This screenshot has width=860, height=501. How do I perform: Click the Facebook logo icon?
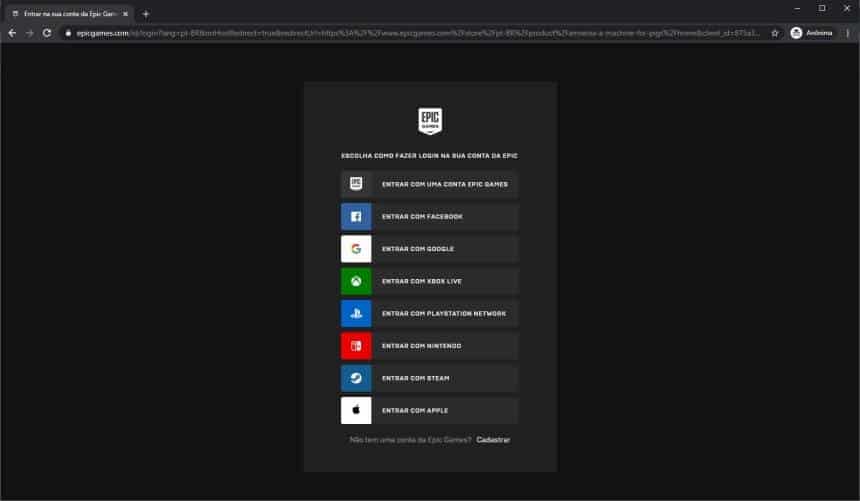click(356, 216)
